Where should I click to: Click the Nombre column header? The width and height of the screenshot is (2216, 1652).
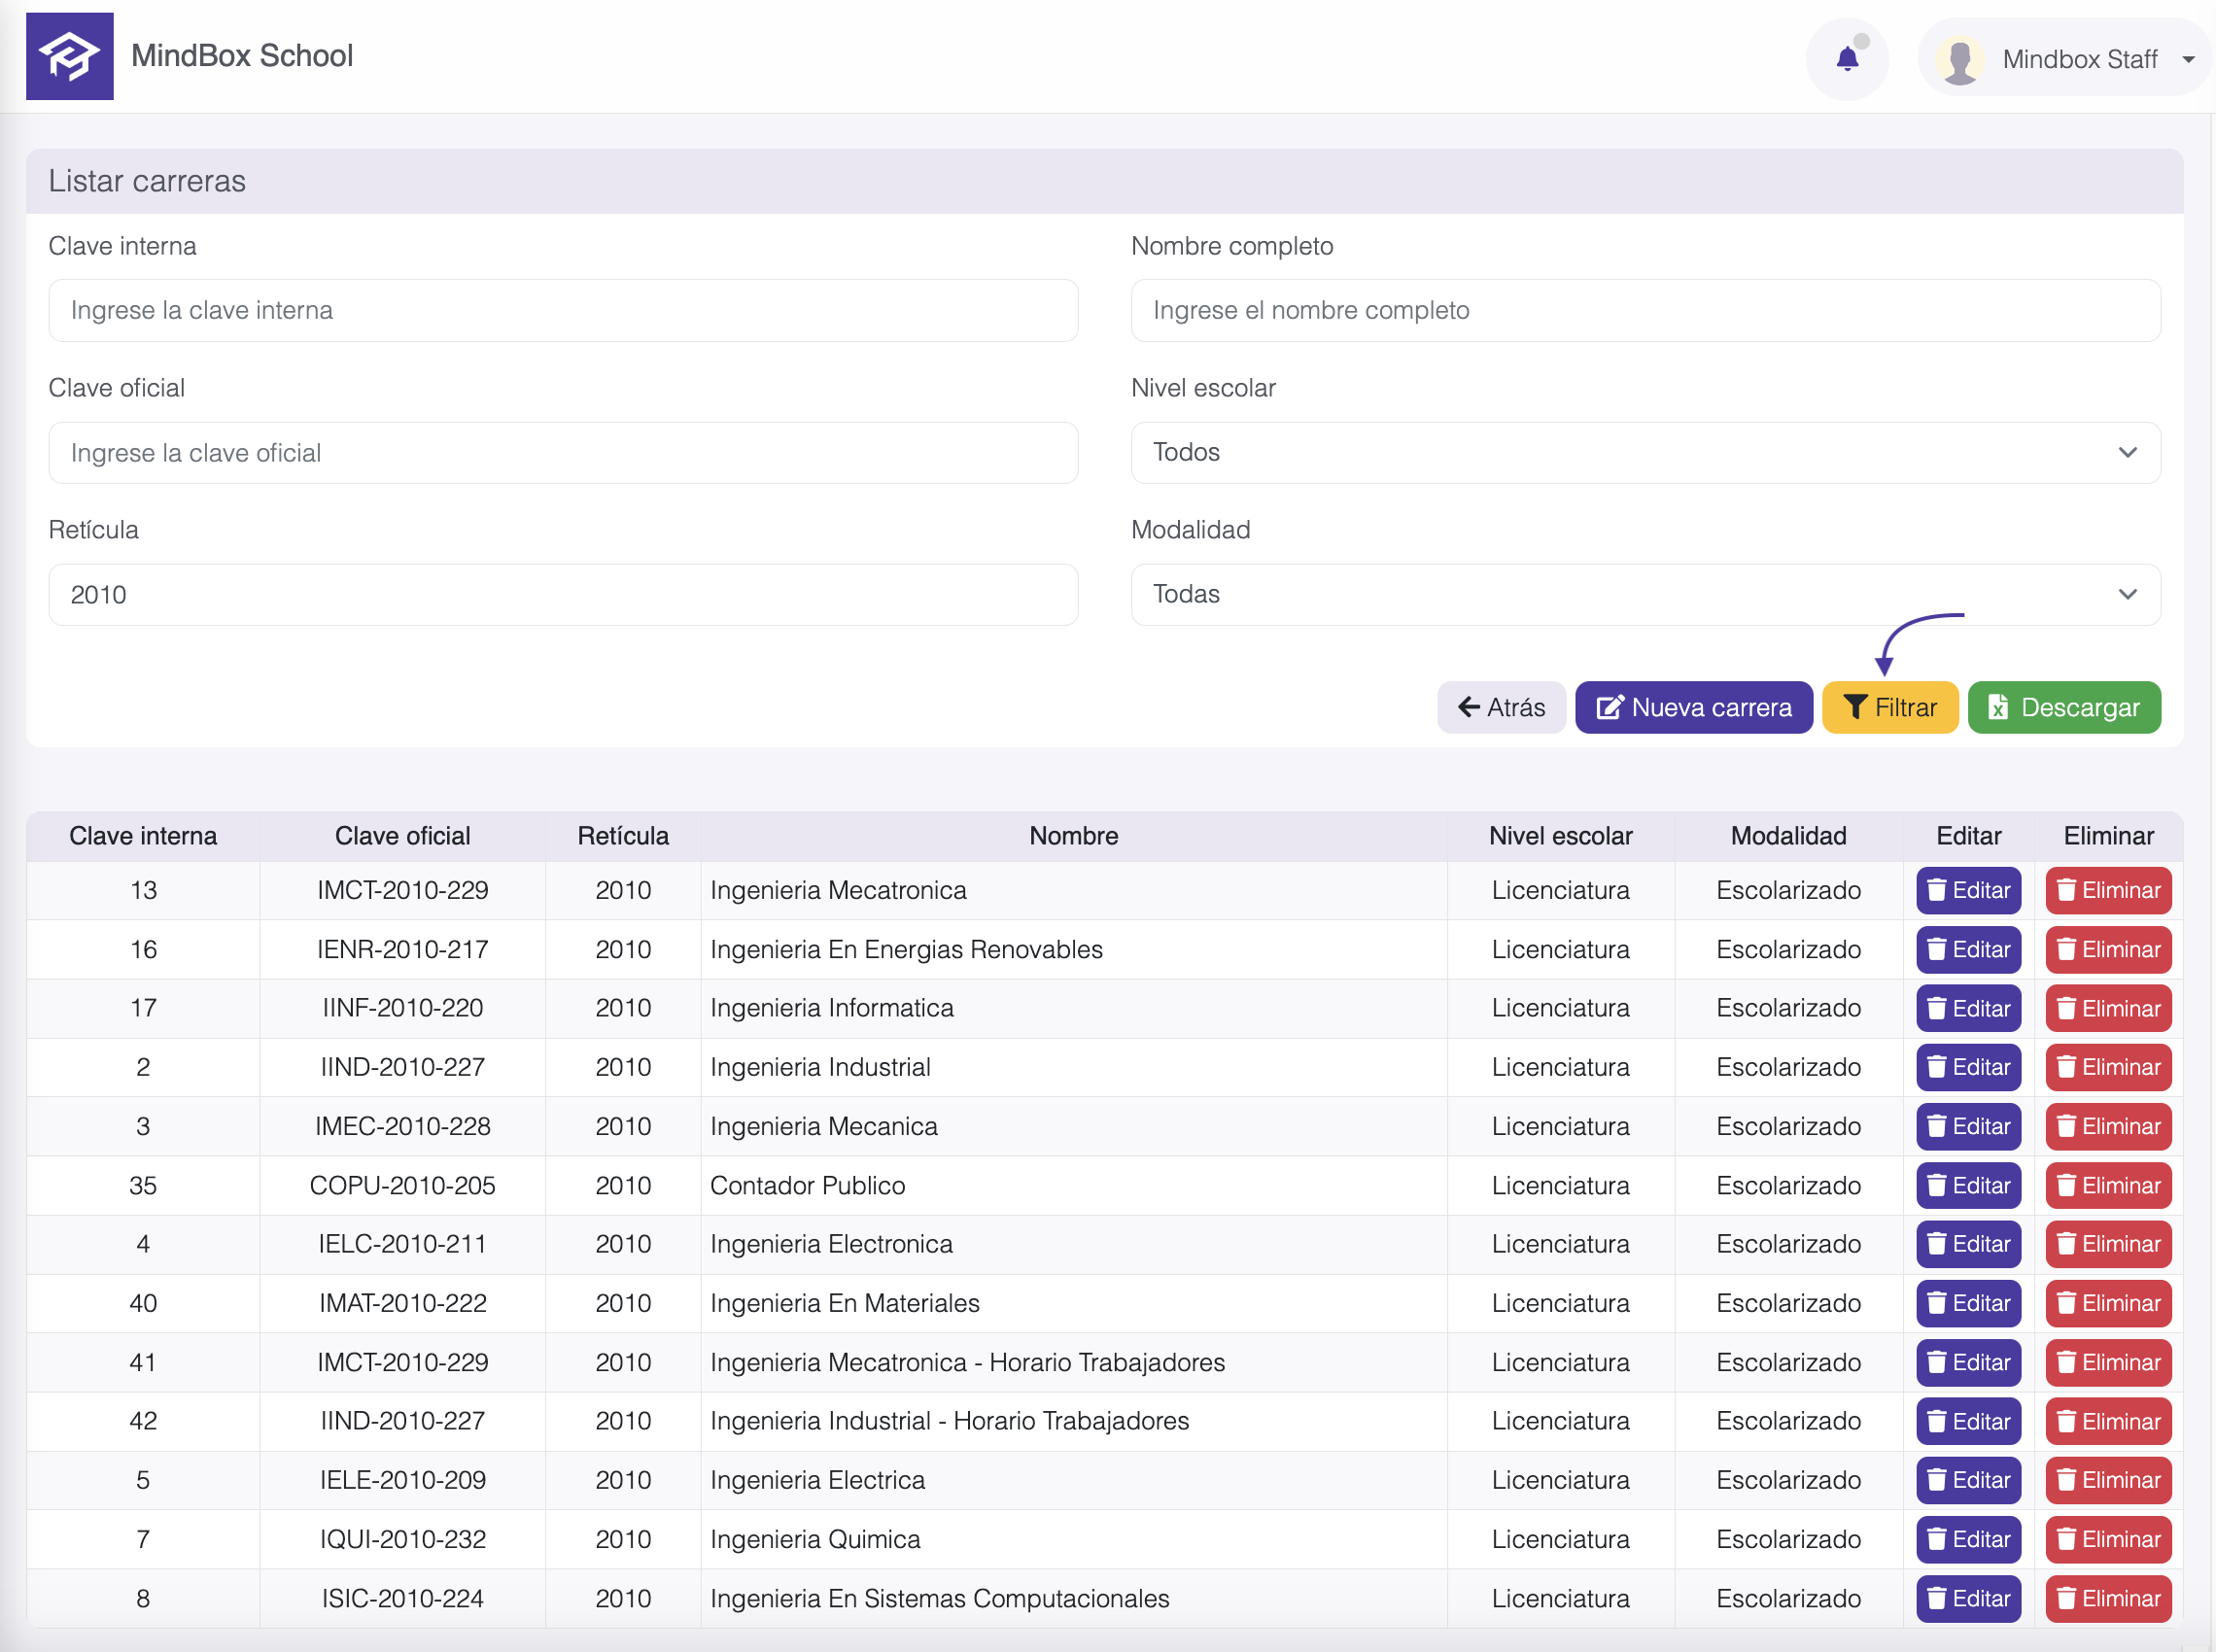[1073, 836]
